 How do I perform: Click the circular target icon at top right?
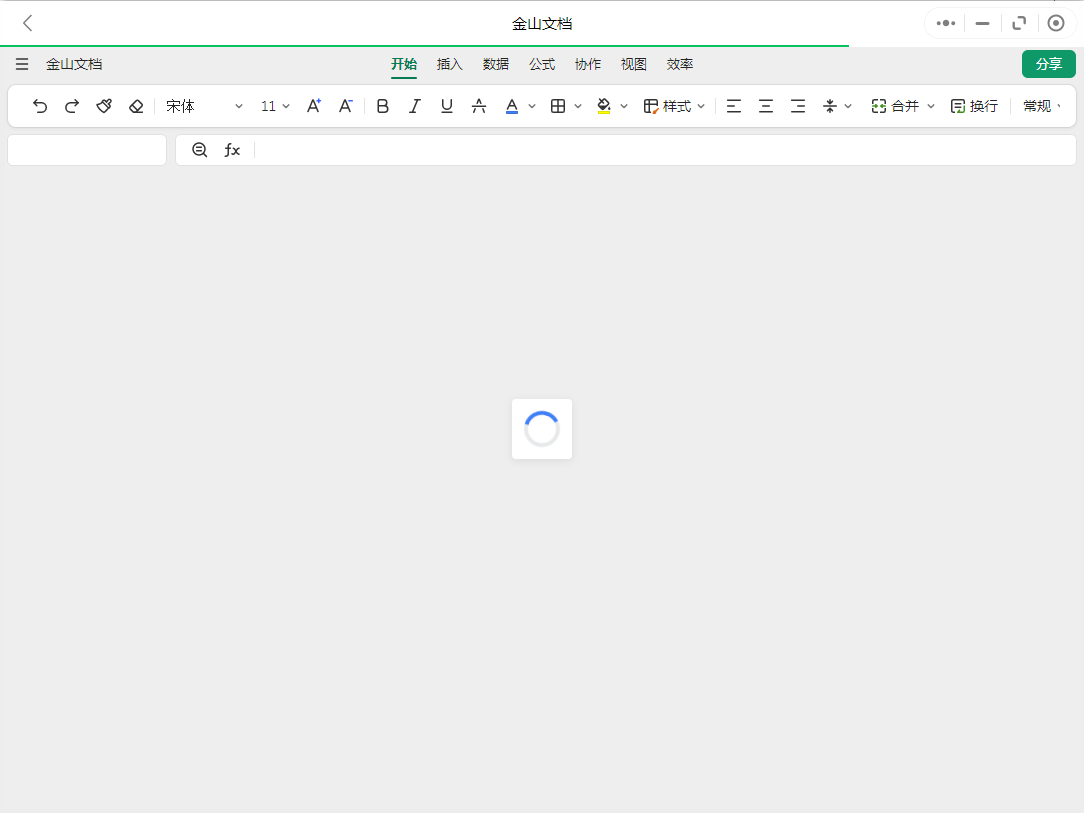(x=1056, y=24)
